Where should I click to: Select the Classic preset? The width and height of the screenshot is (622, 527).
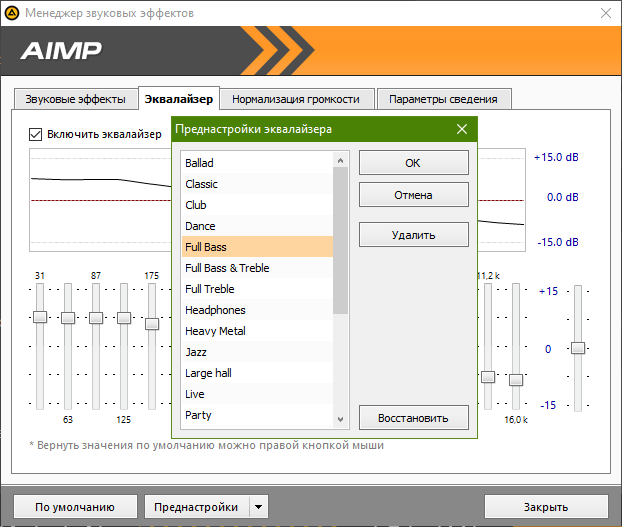257,184
